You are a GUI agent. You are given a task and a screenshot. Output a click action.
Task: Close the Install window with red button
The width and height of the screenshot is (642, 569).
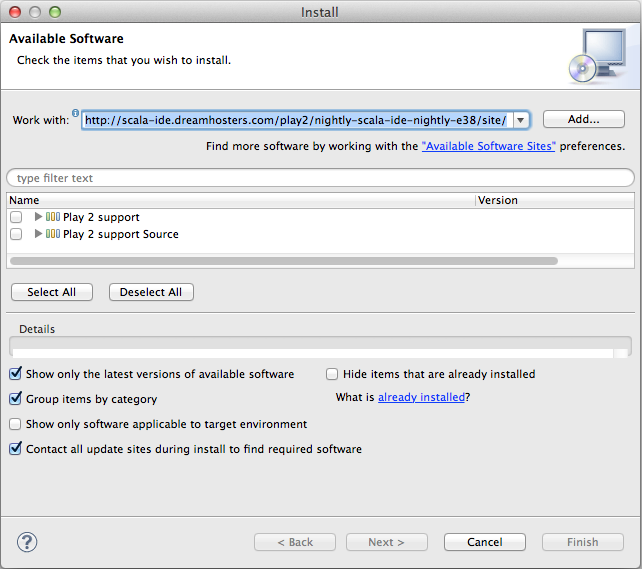coord(15,12)
